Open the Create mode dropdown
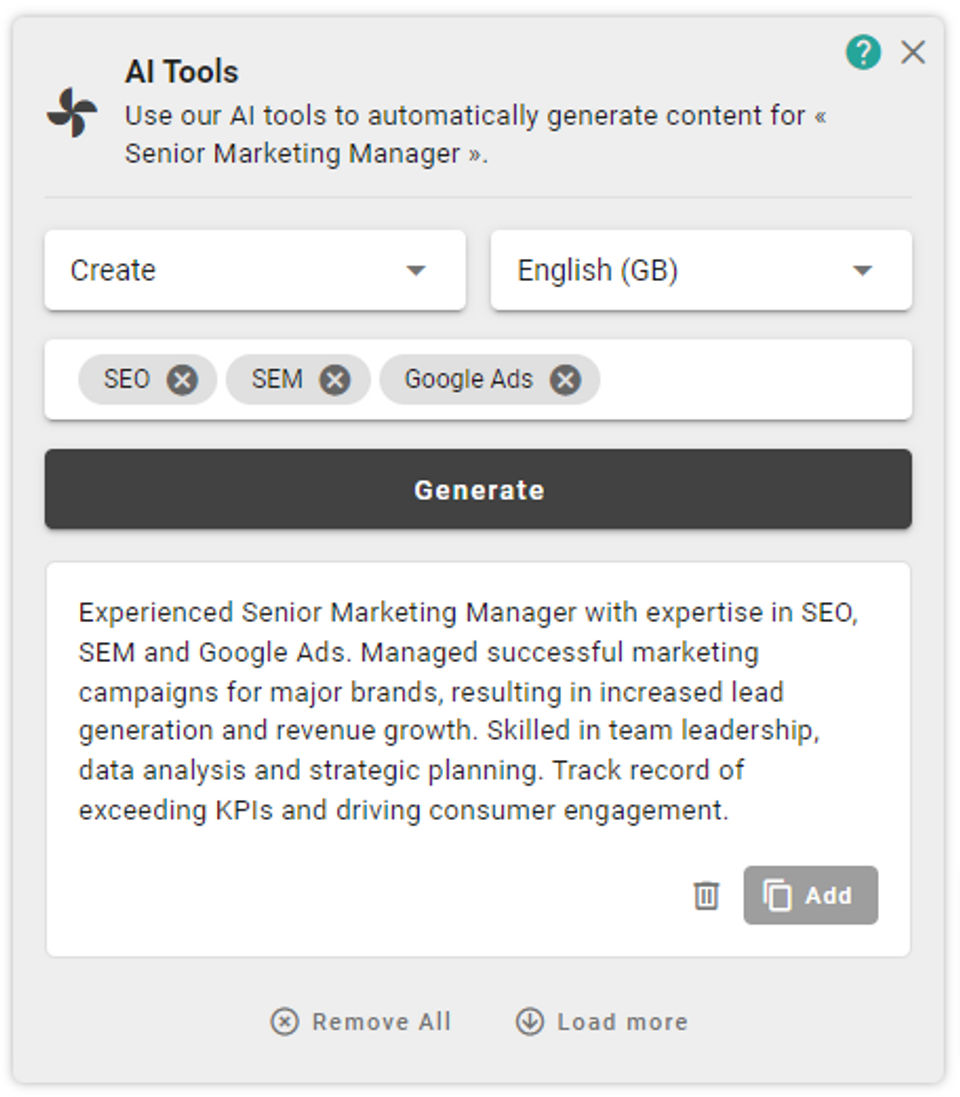 tap(254, 270)
